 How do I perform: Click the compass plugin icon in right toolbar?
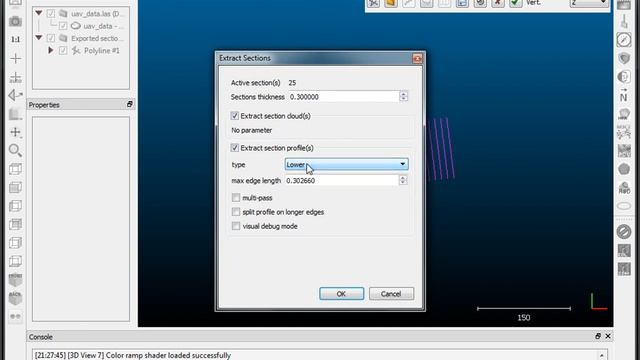pos(624,40)
